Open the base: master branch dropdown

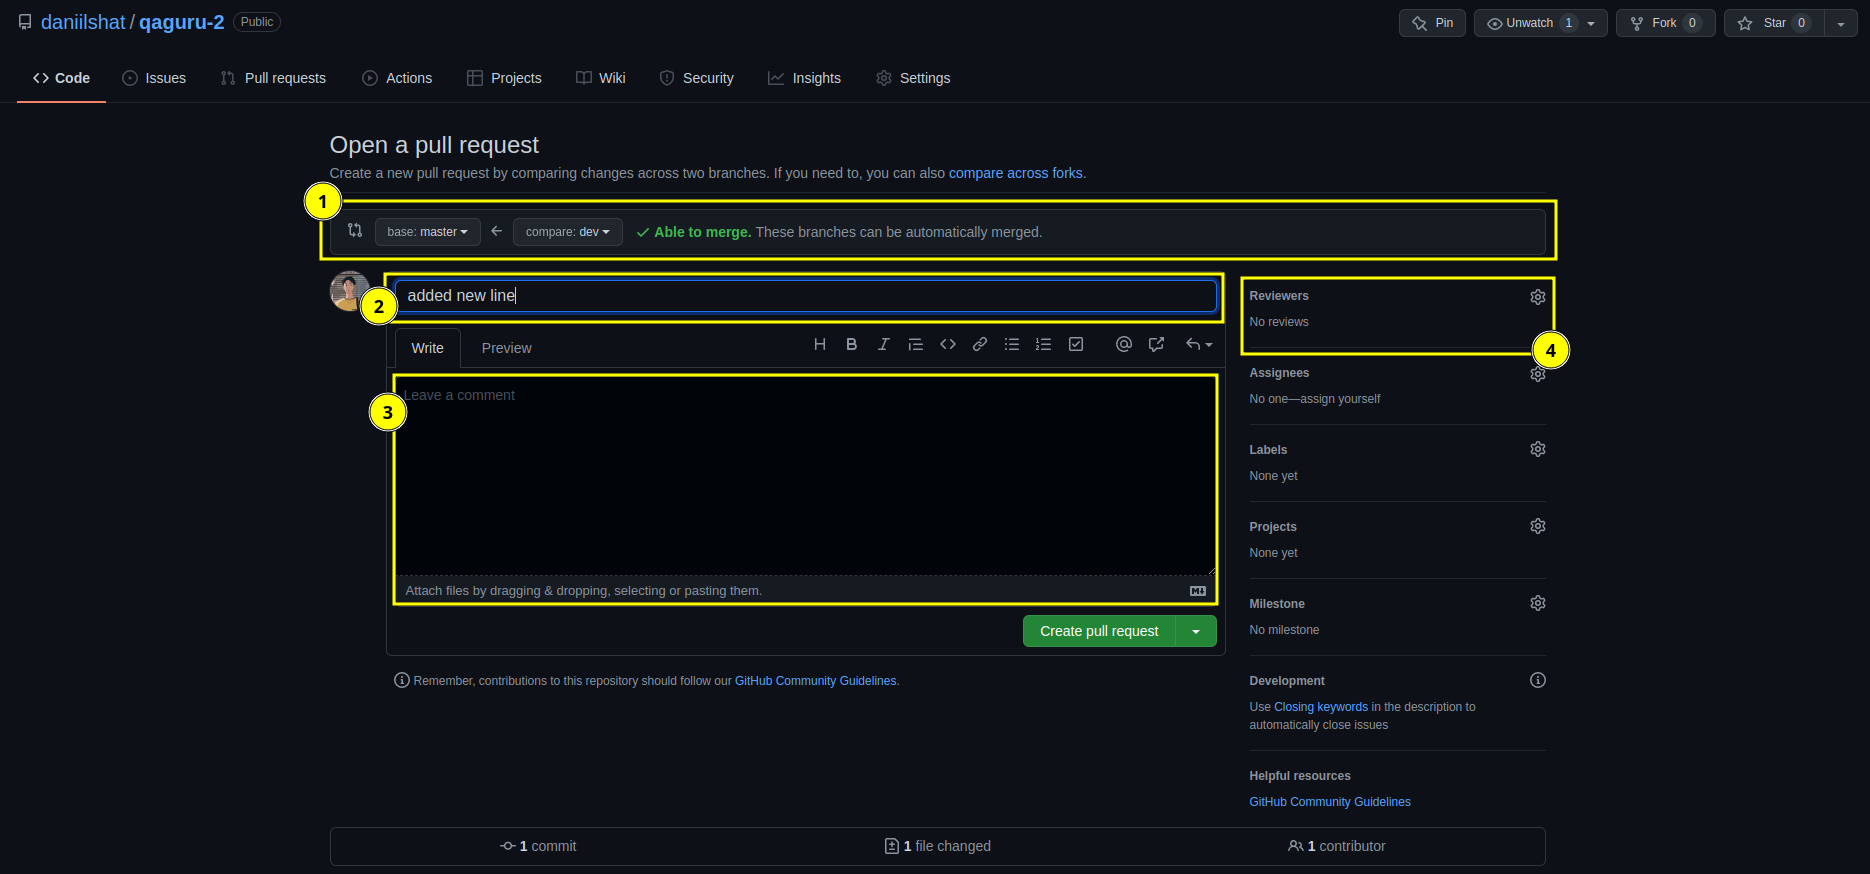pyautogui.click(x=428, y=232)
